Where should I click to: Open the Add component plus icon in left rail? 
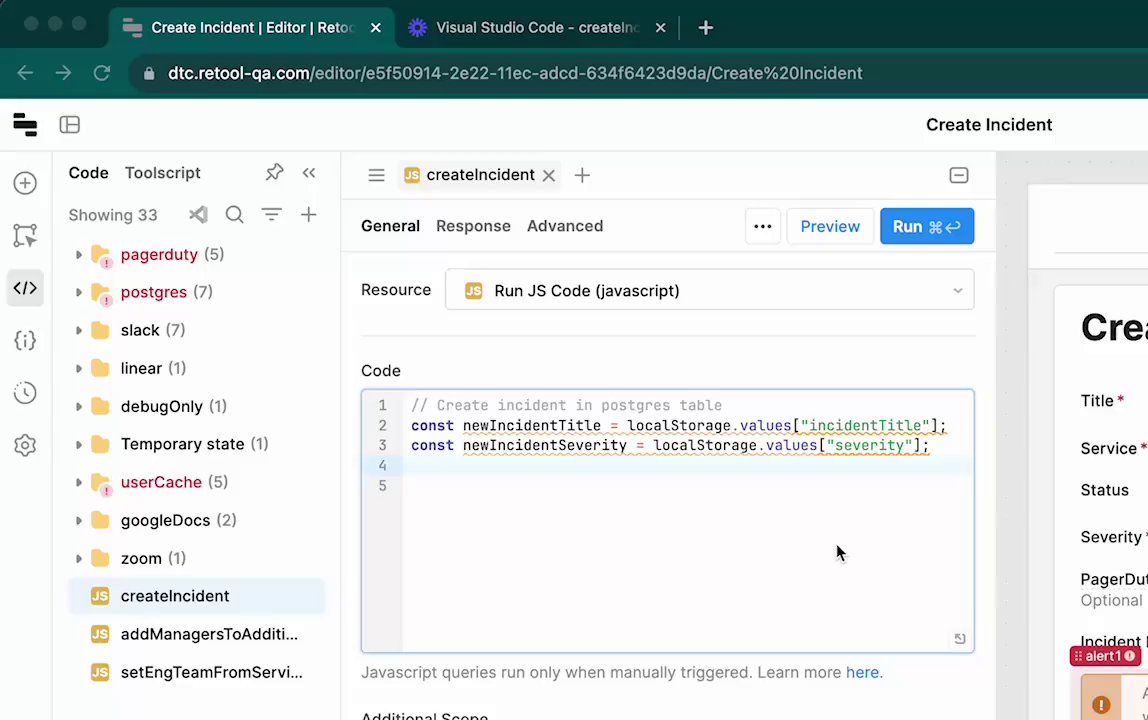[x=25, y=183]
